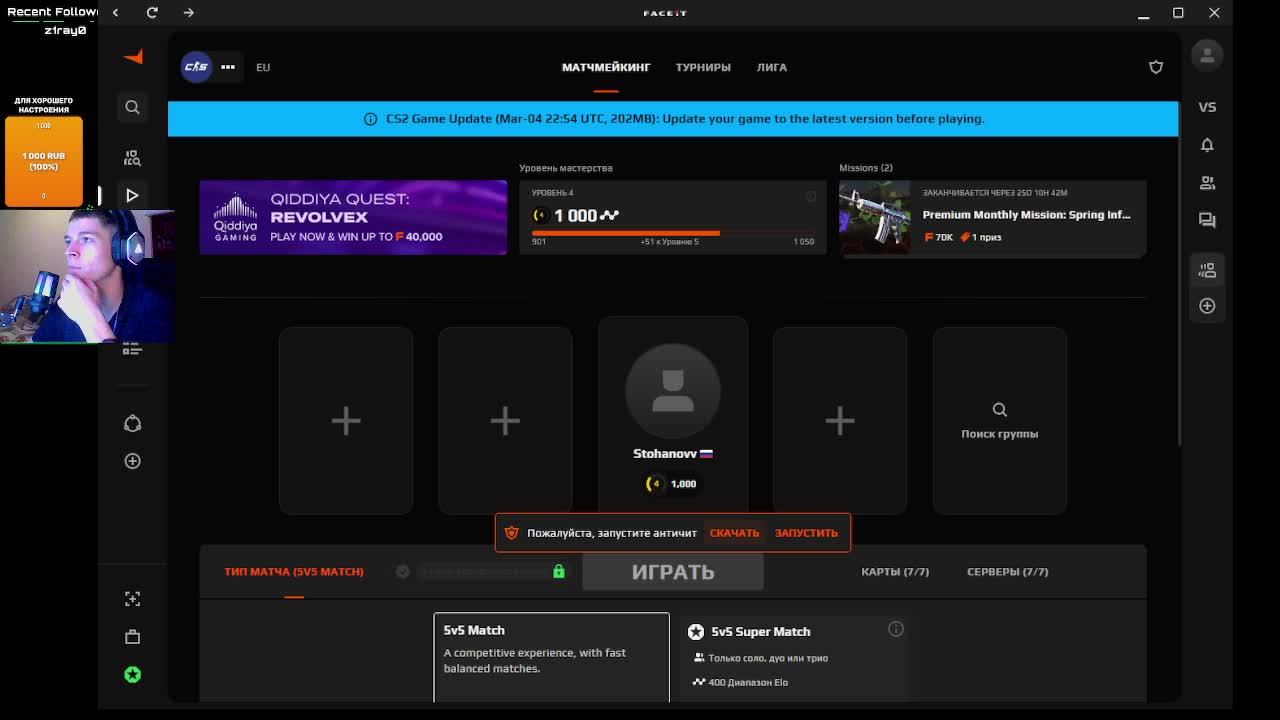Image resolution: width=1280 pixels, height=720 pixels.
Task: Click the Elo progress bar to Level 5
Action: coord(673,233)
